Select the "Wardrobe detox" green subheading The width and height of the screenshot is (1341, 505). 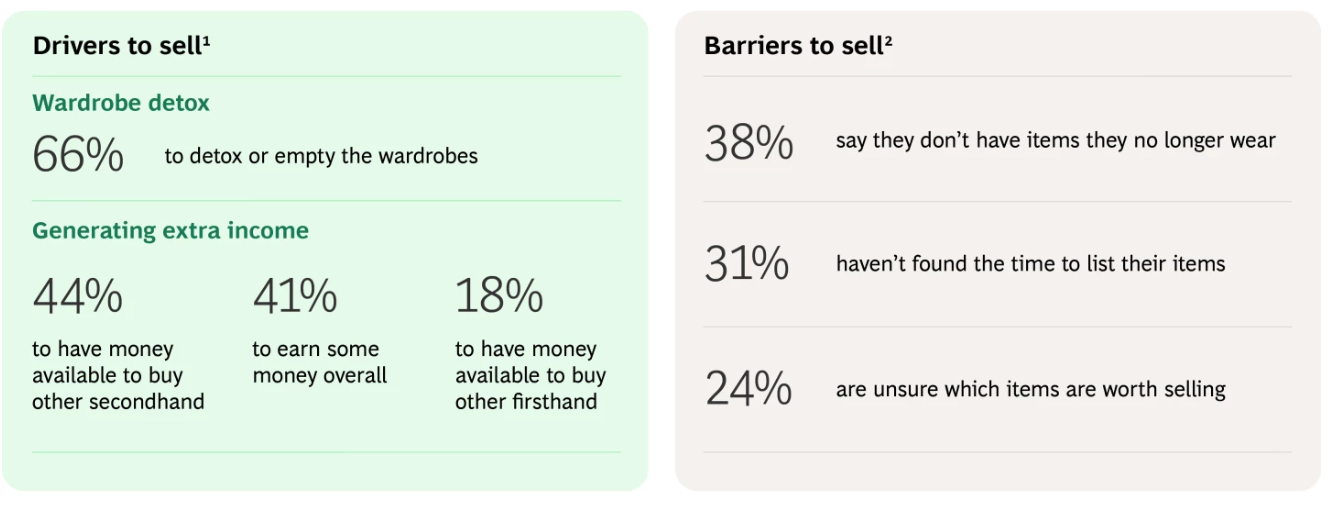coord(121,103)
